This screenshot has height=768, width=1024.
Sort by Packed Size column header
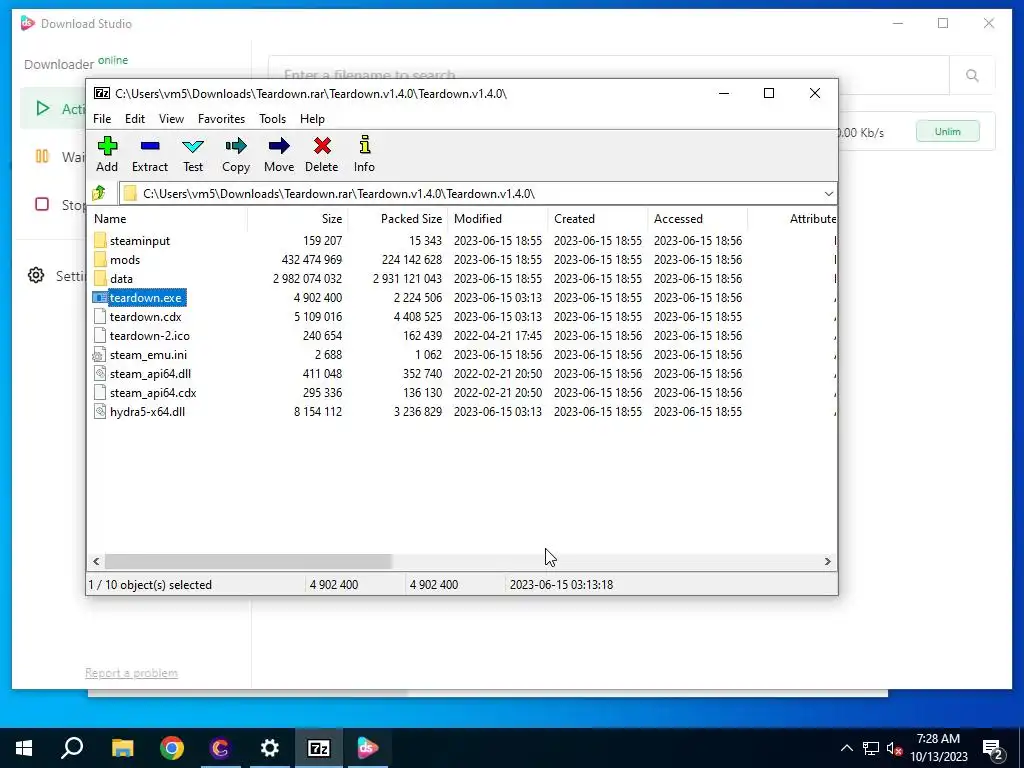click(398, 219)
